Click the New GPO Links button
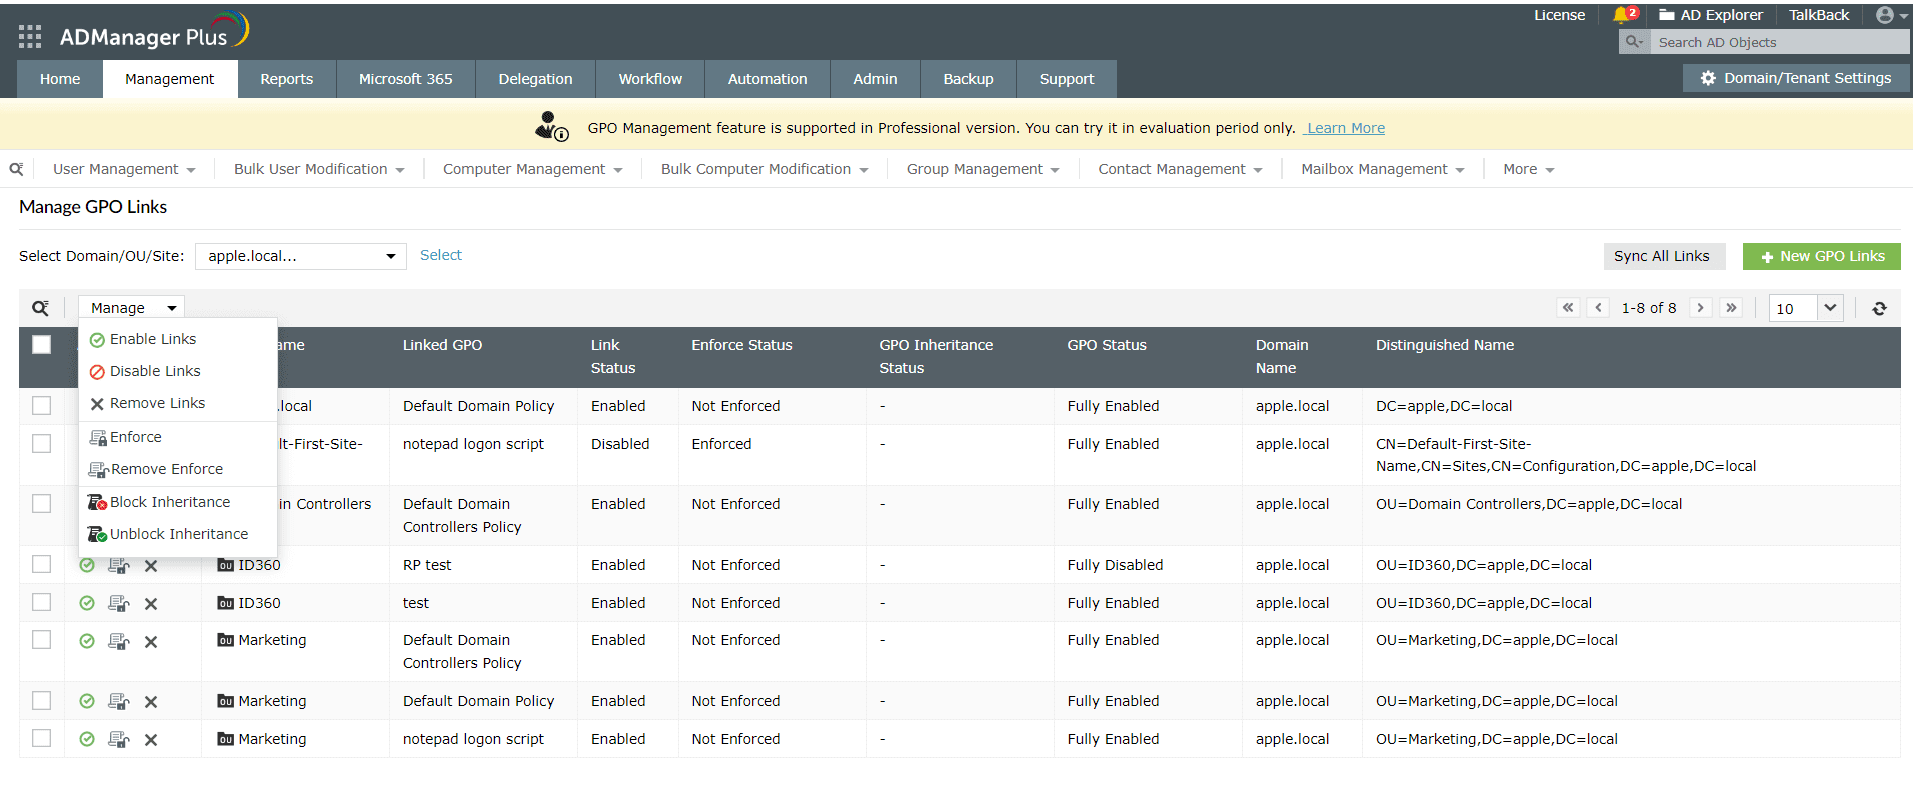1913x807 pixels. coord(1822,256)
